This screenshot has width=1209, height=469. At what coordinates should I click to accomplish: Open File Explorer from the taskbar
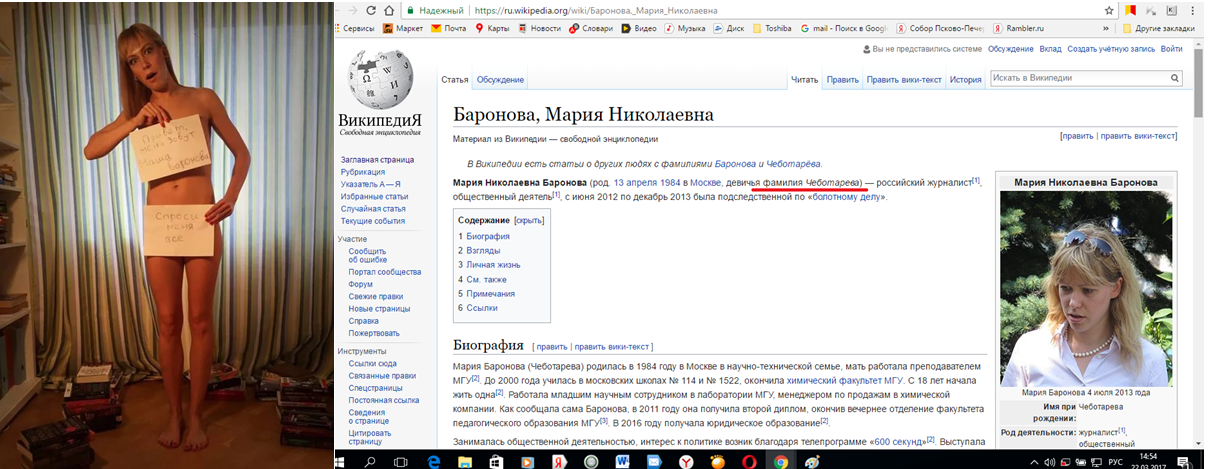(x=465, y=461)
